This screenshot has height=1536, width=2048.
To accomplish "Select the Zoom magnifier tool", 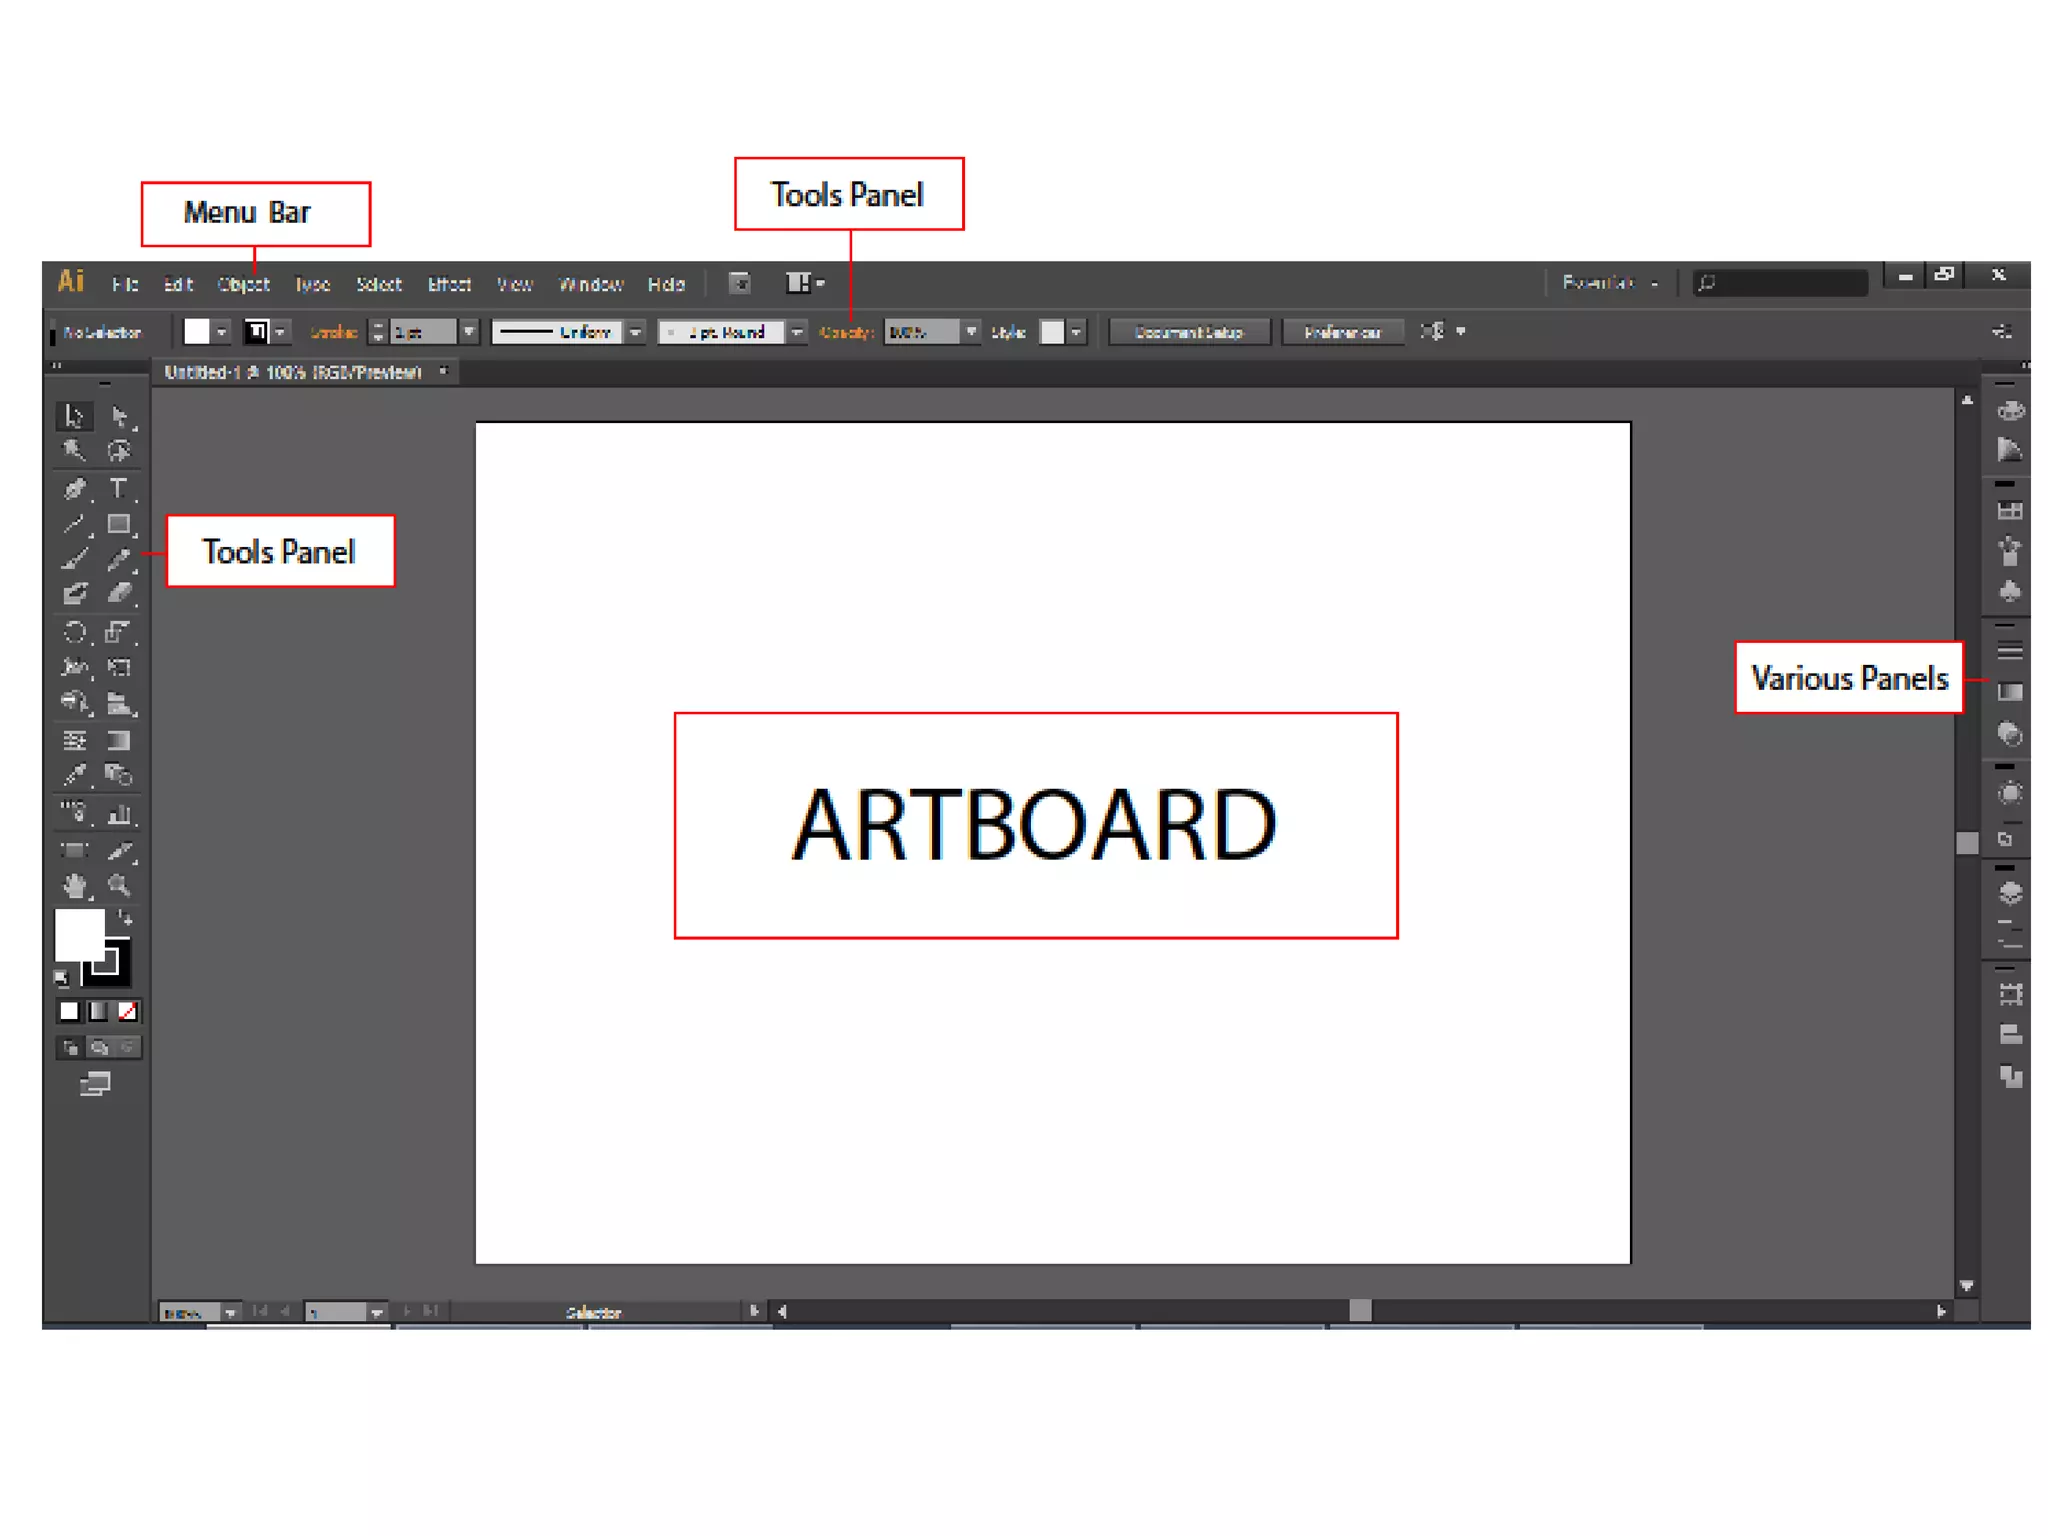I will pyautogui.click(x=119, y=885).
